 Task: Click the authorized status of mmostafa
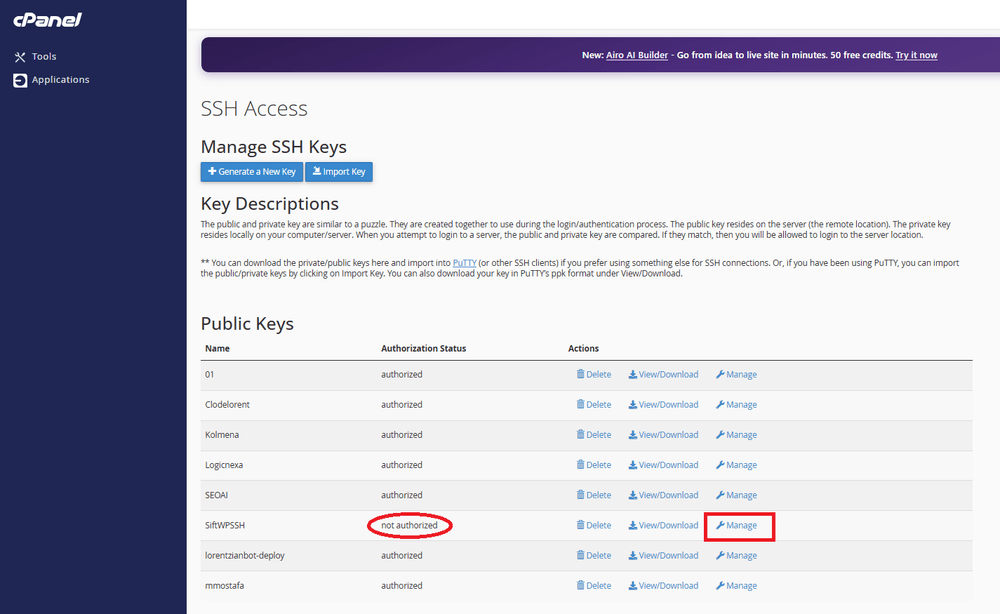(402, 585)
